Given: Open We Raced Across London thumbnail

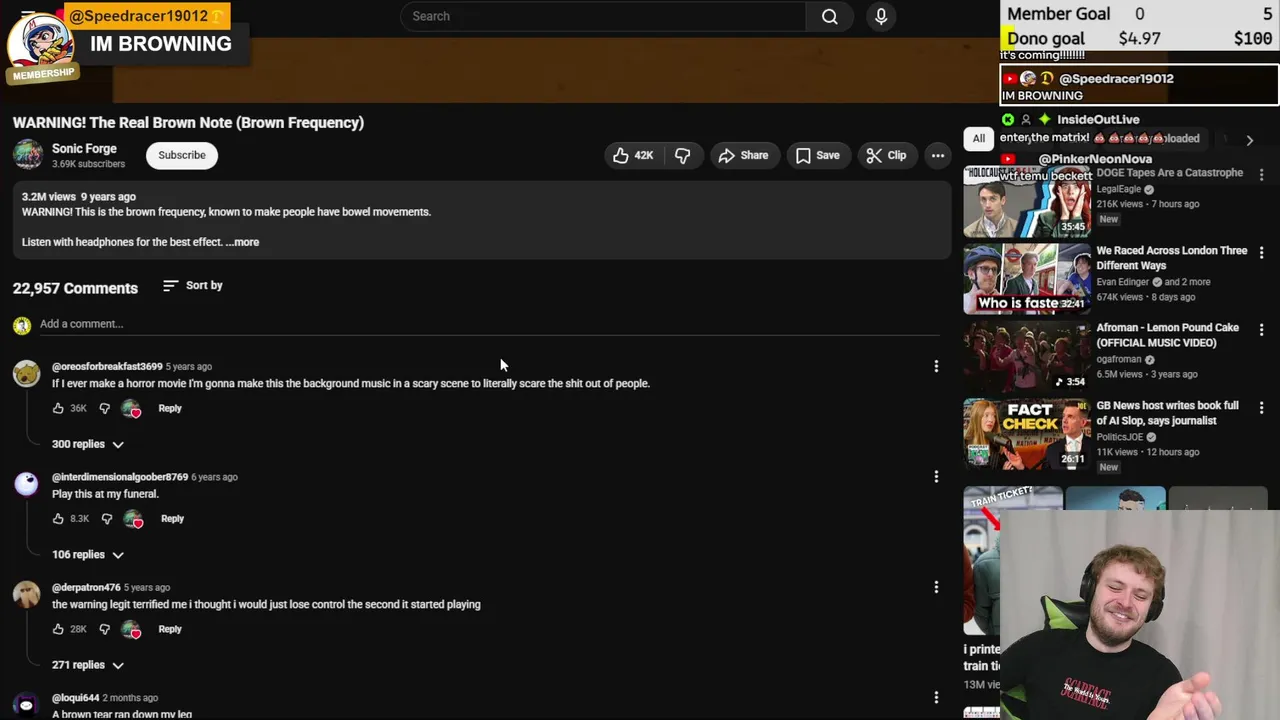Looking at the screenshot, I should (1027, 279).
